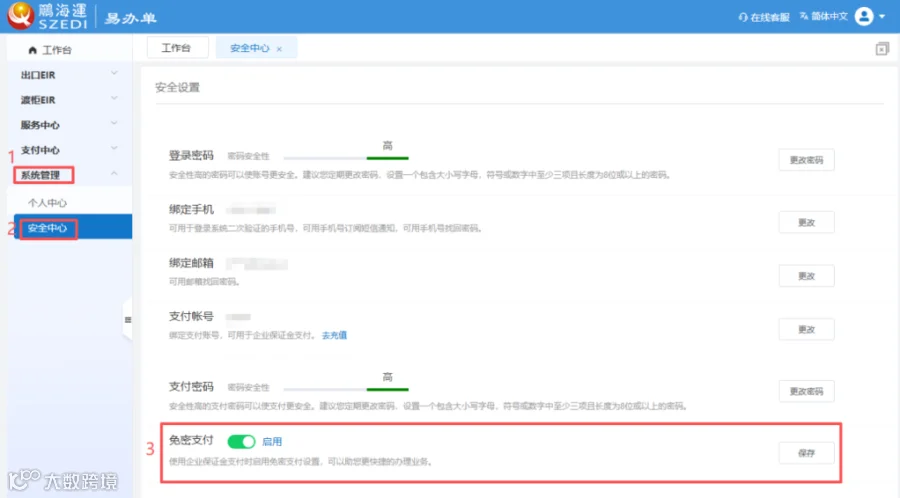Click the 易办单 title text
Image resolution: width=900 pixels, height=498 pixels.
click(131, 18)
